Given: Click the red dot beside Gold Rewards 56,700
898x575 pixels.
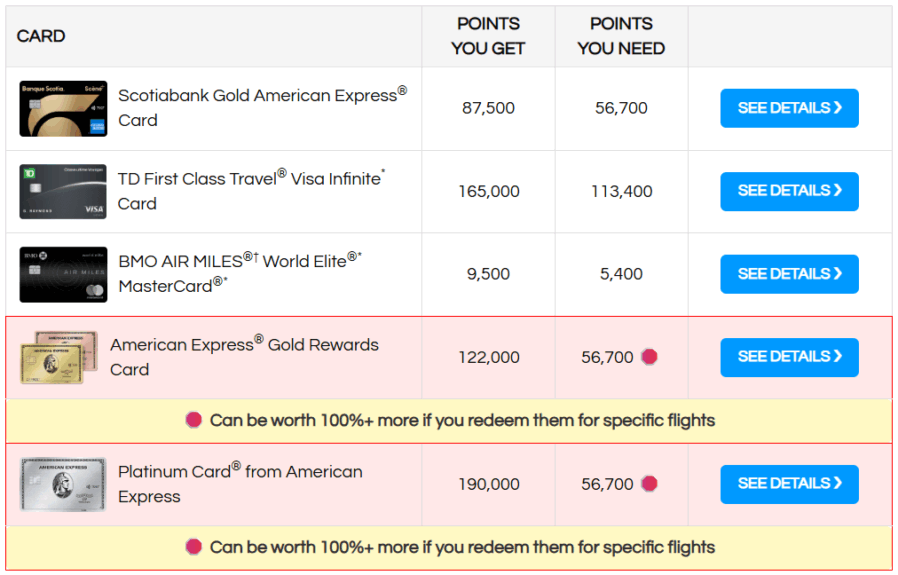Looking at the screenshot, I should (x=649, y=357).
